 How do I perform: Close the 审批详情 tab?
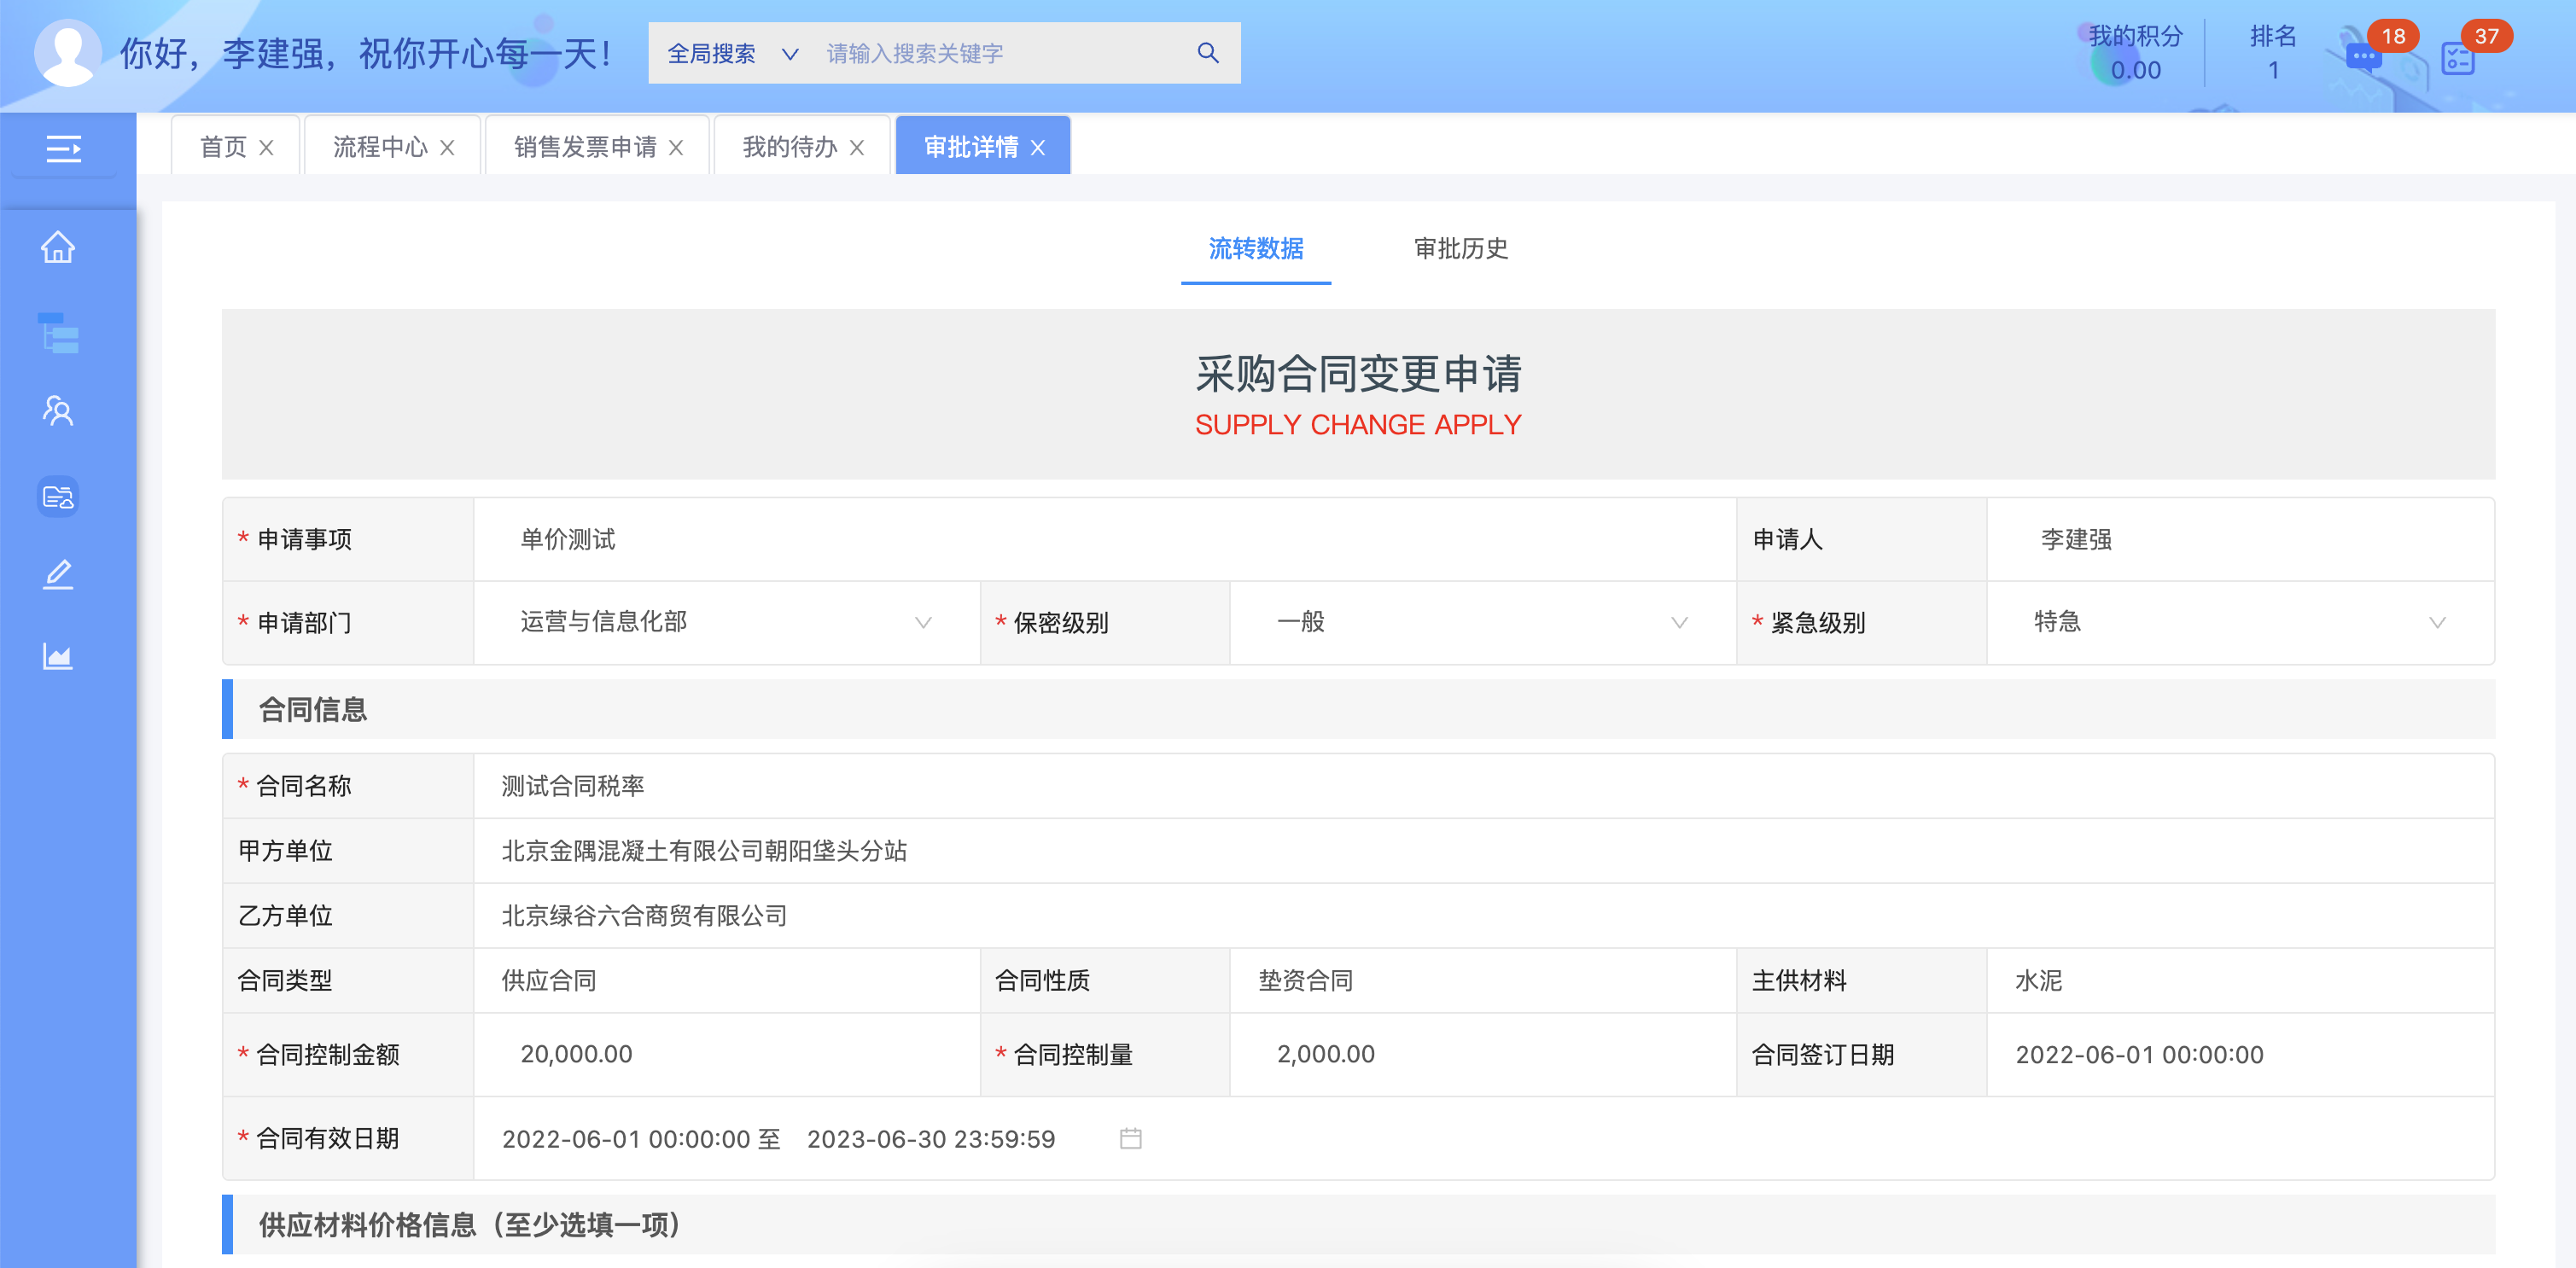[1038, 147]
